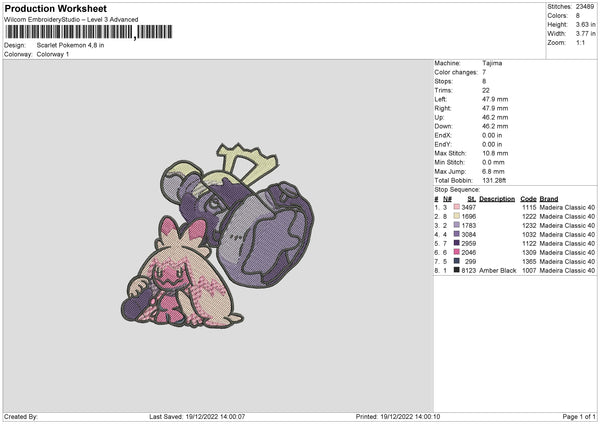Click the dark purple swatch for thread 2959
600x424 pixels.
(x=456, y=243)
